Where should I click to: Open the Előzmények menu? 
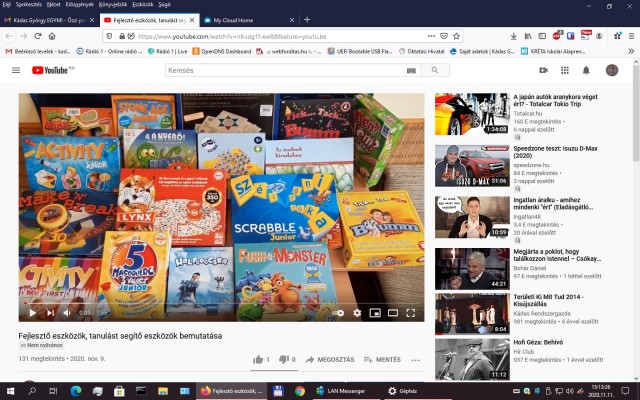click(80, 4)
